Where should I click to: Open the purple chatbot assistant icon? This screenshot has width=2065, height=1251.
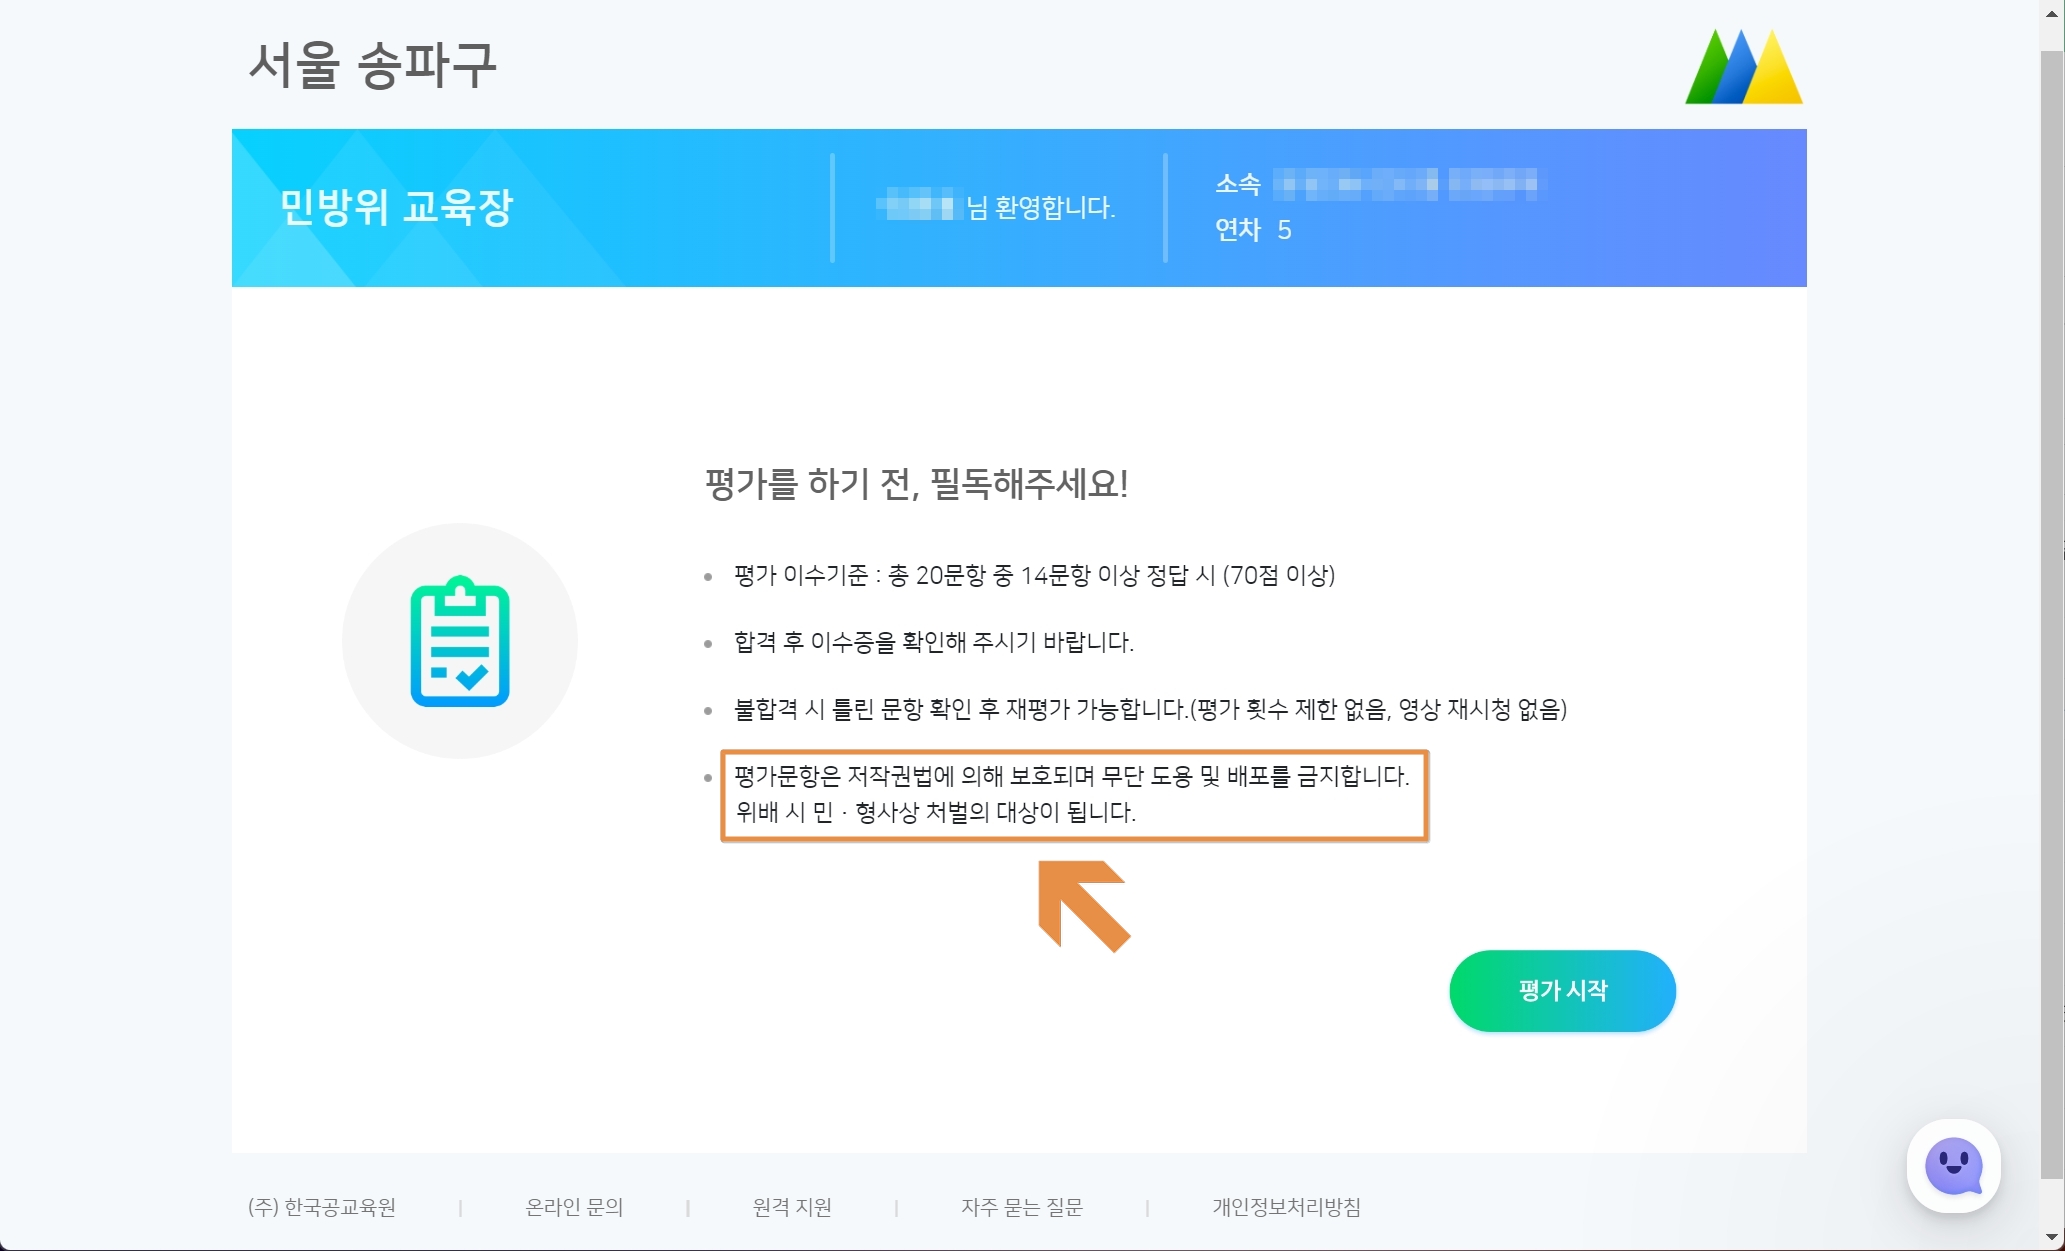pyautogui.click(x=1953, y=1165)
